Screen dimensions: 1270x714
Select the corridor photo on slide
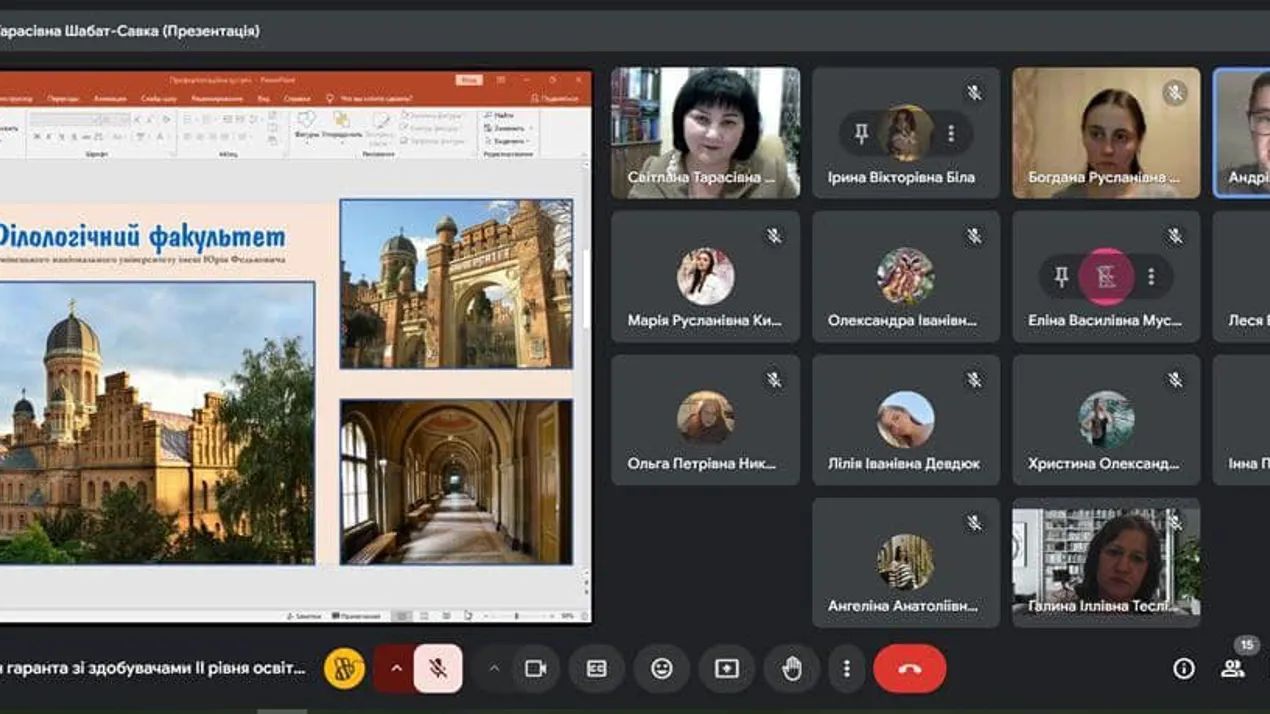456,482
